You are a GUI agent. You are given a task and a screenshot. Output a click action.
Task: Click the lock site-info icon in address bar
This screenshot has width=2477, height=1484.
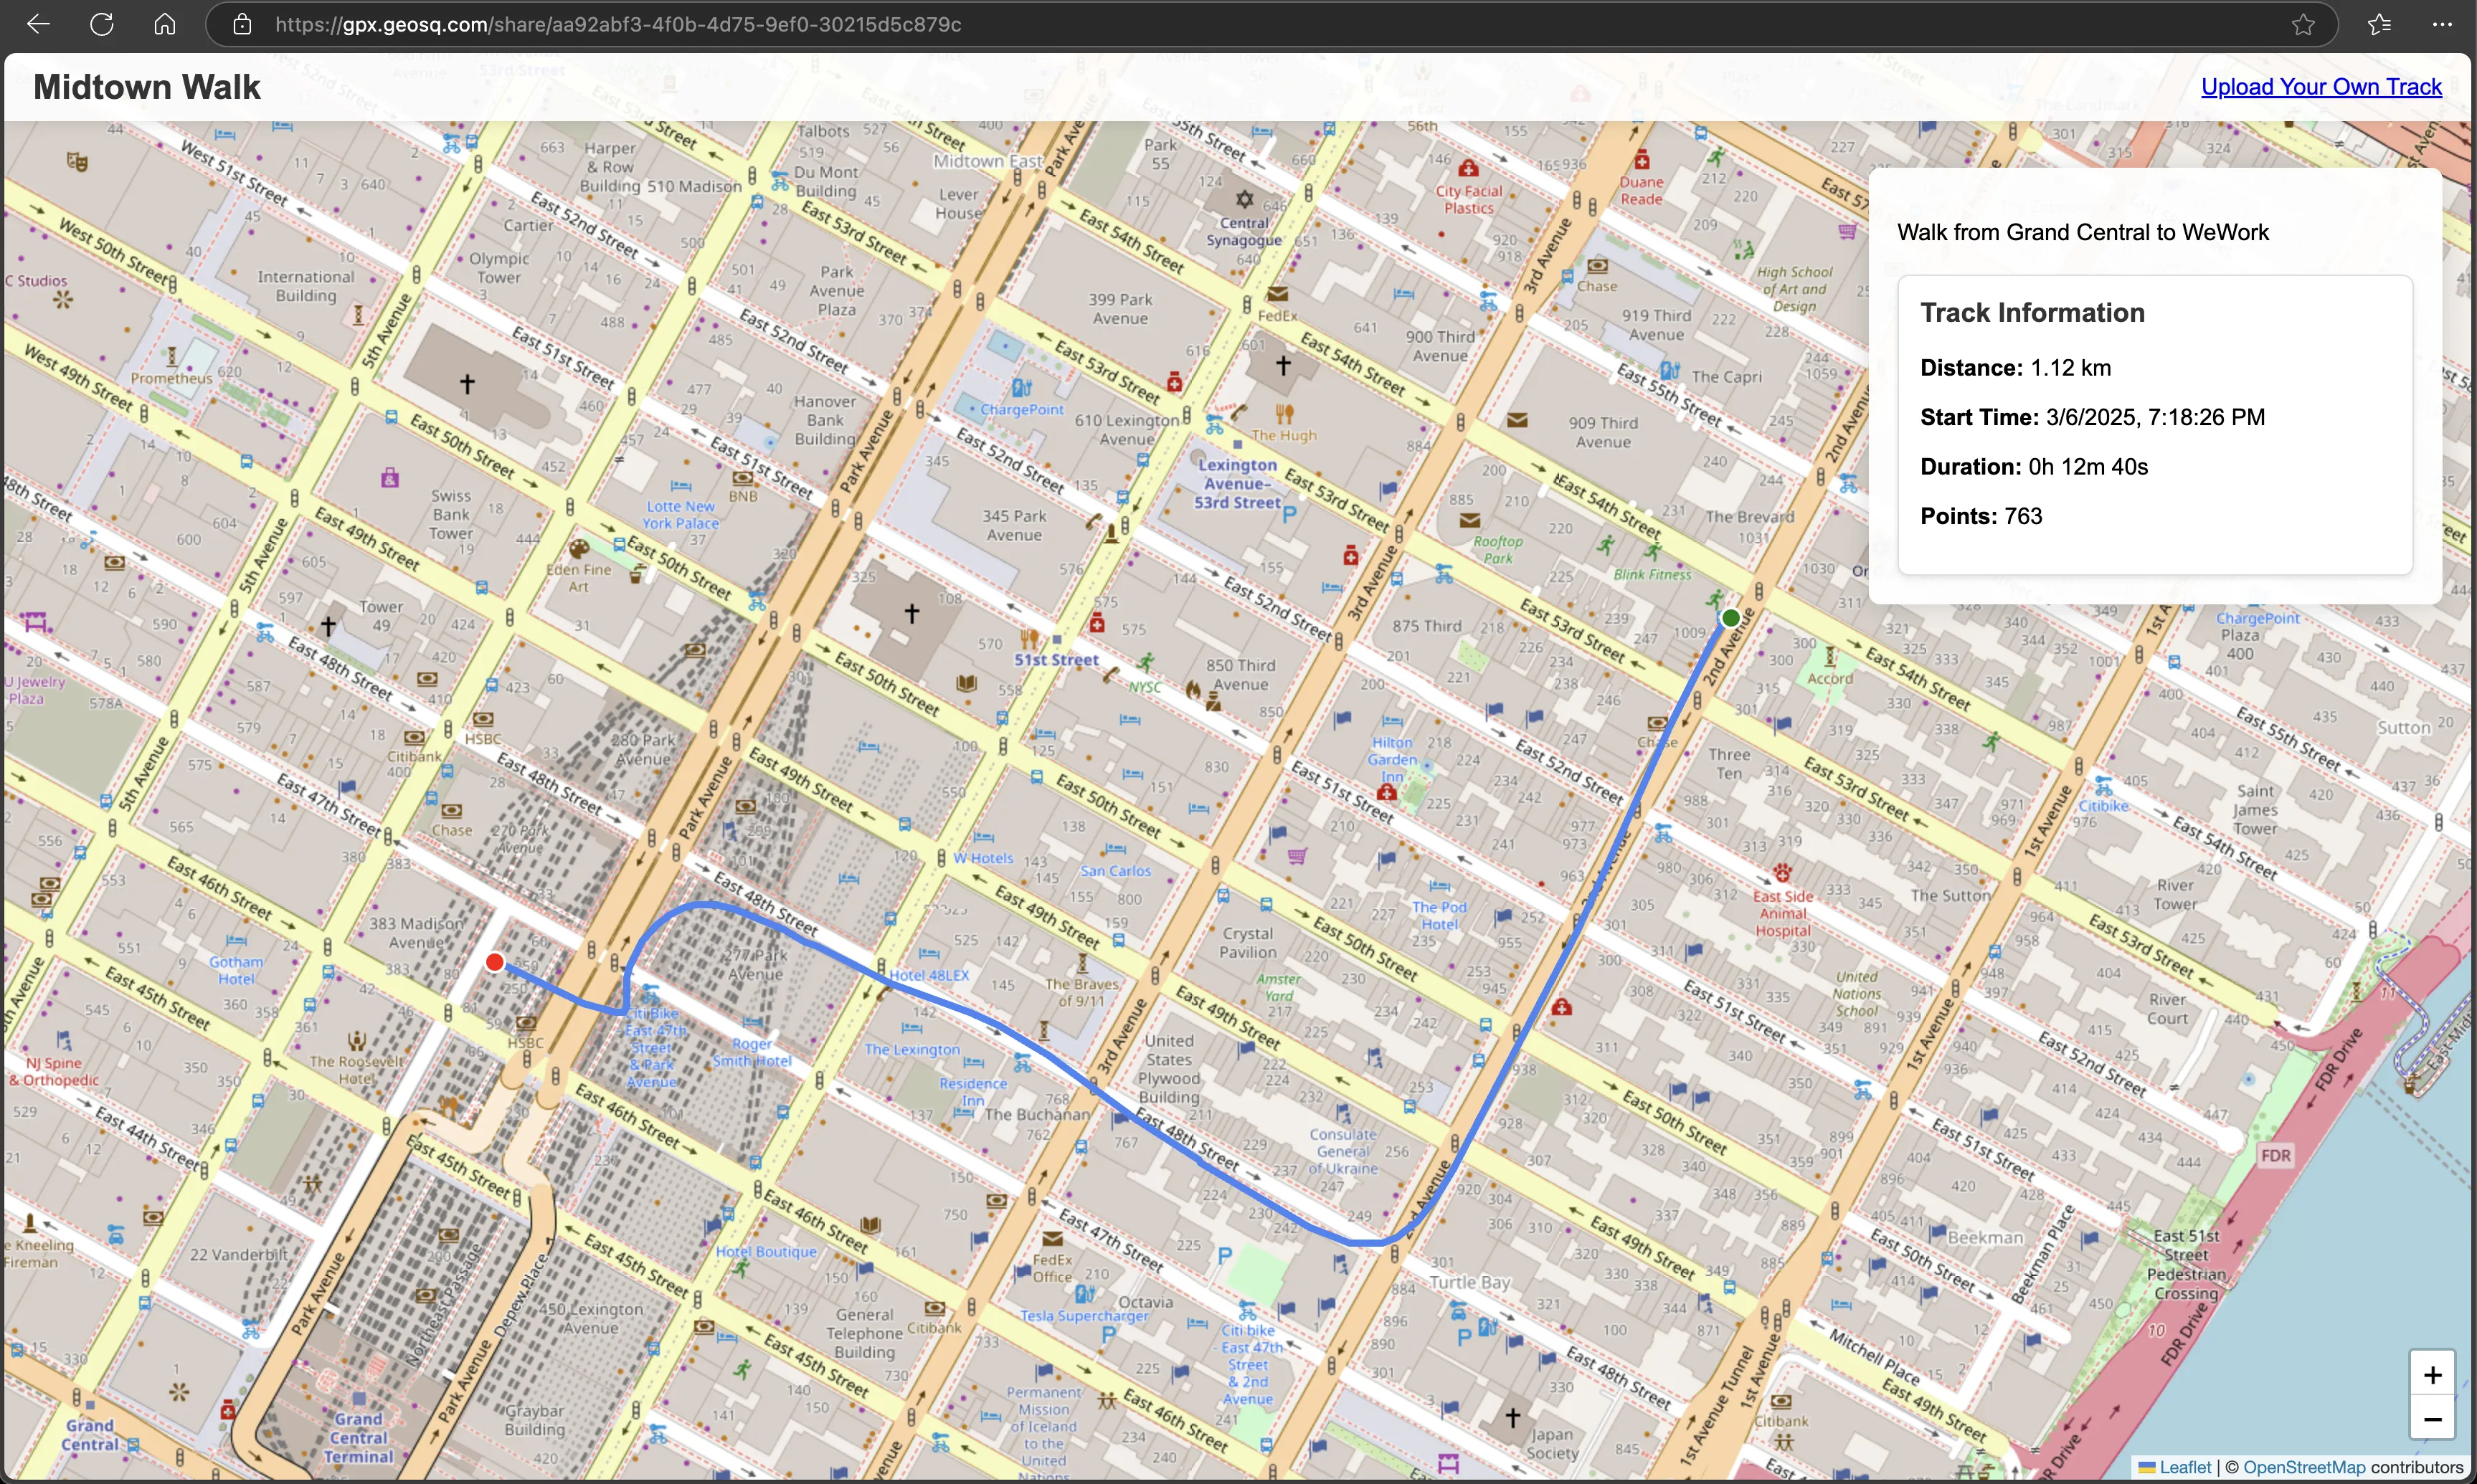(x=242, y=24)
